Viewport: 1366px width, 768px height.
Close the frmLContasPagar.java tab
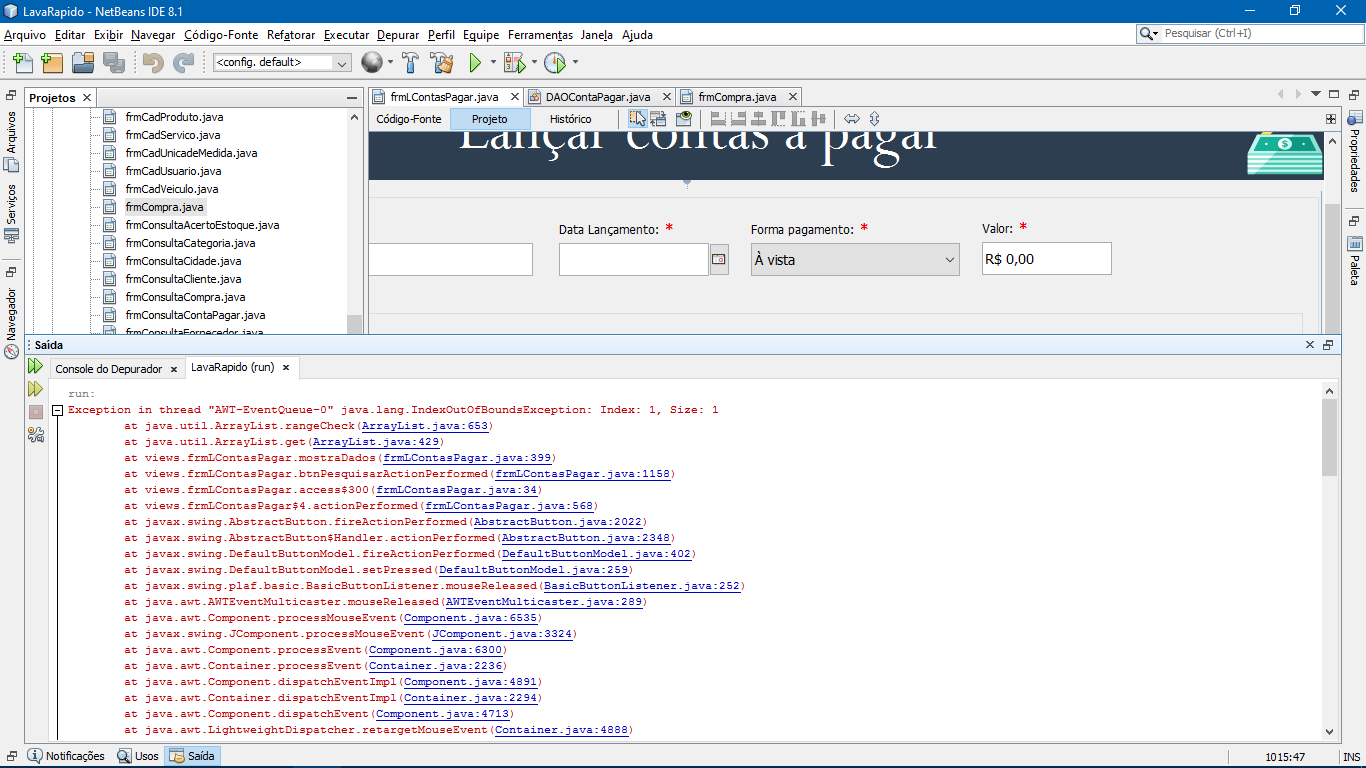point(515,97)
